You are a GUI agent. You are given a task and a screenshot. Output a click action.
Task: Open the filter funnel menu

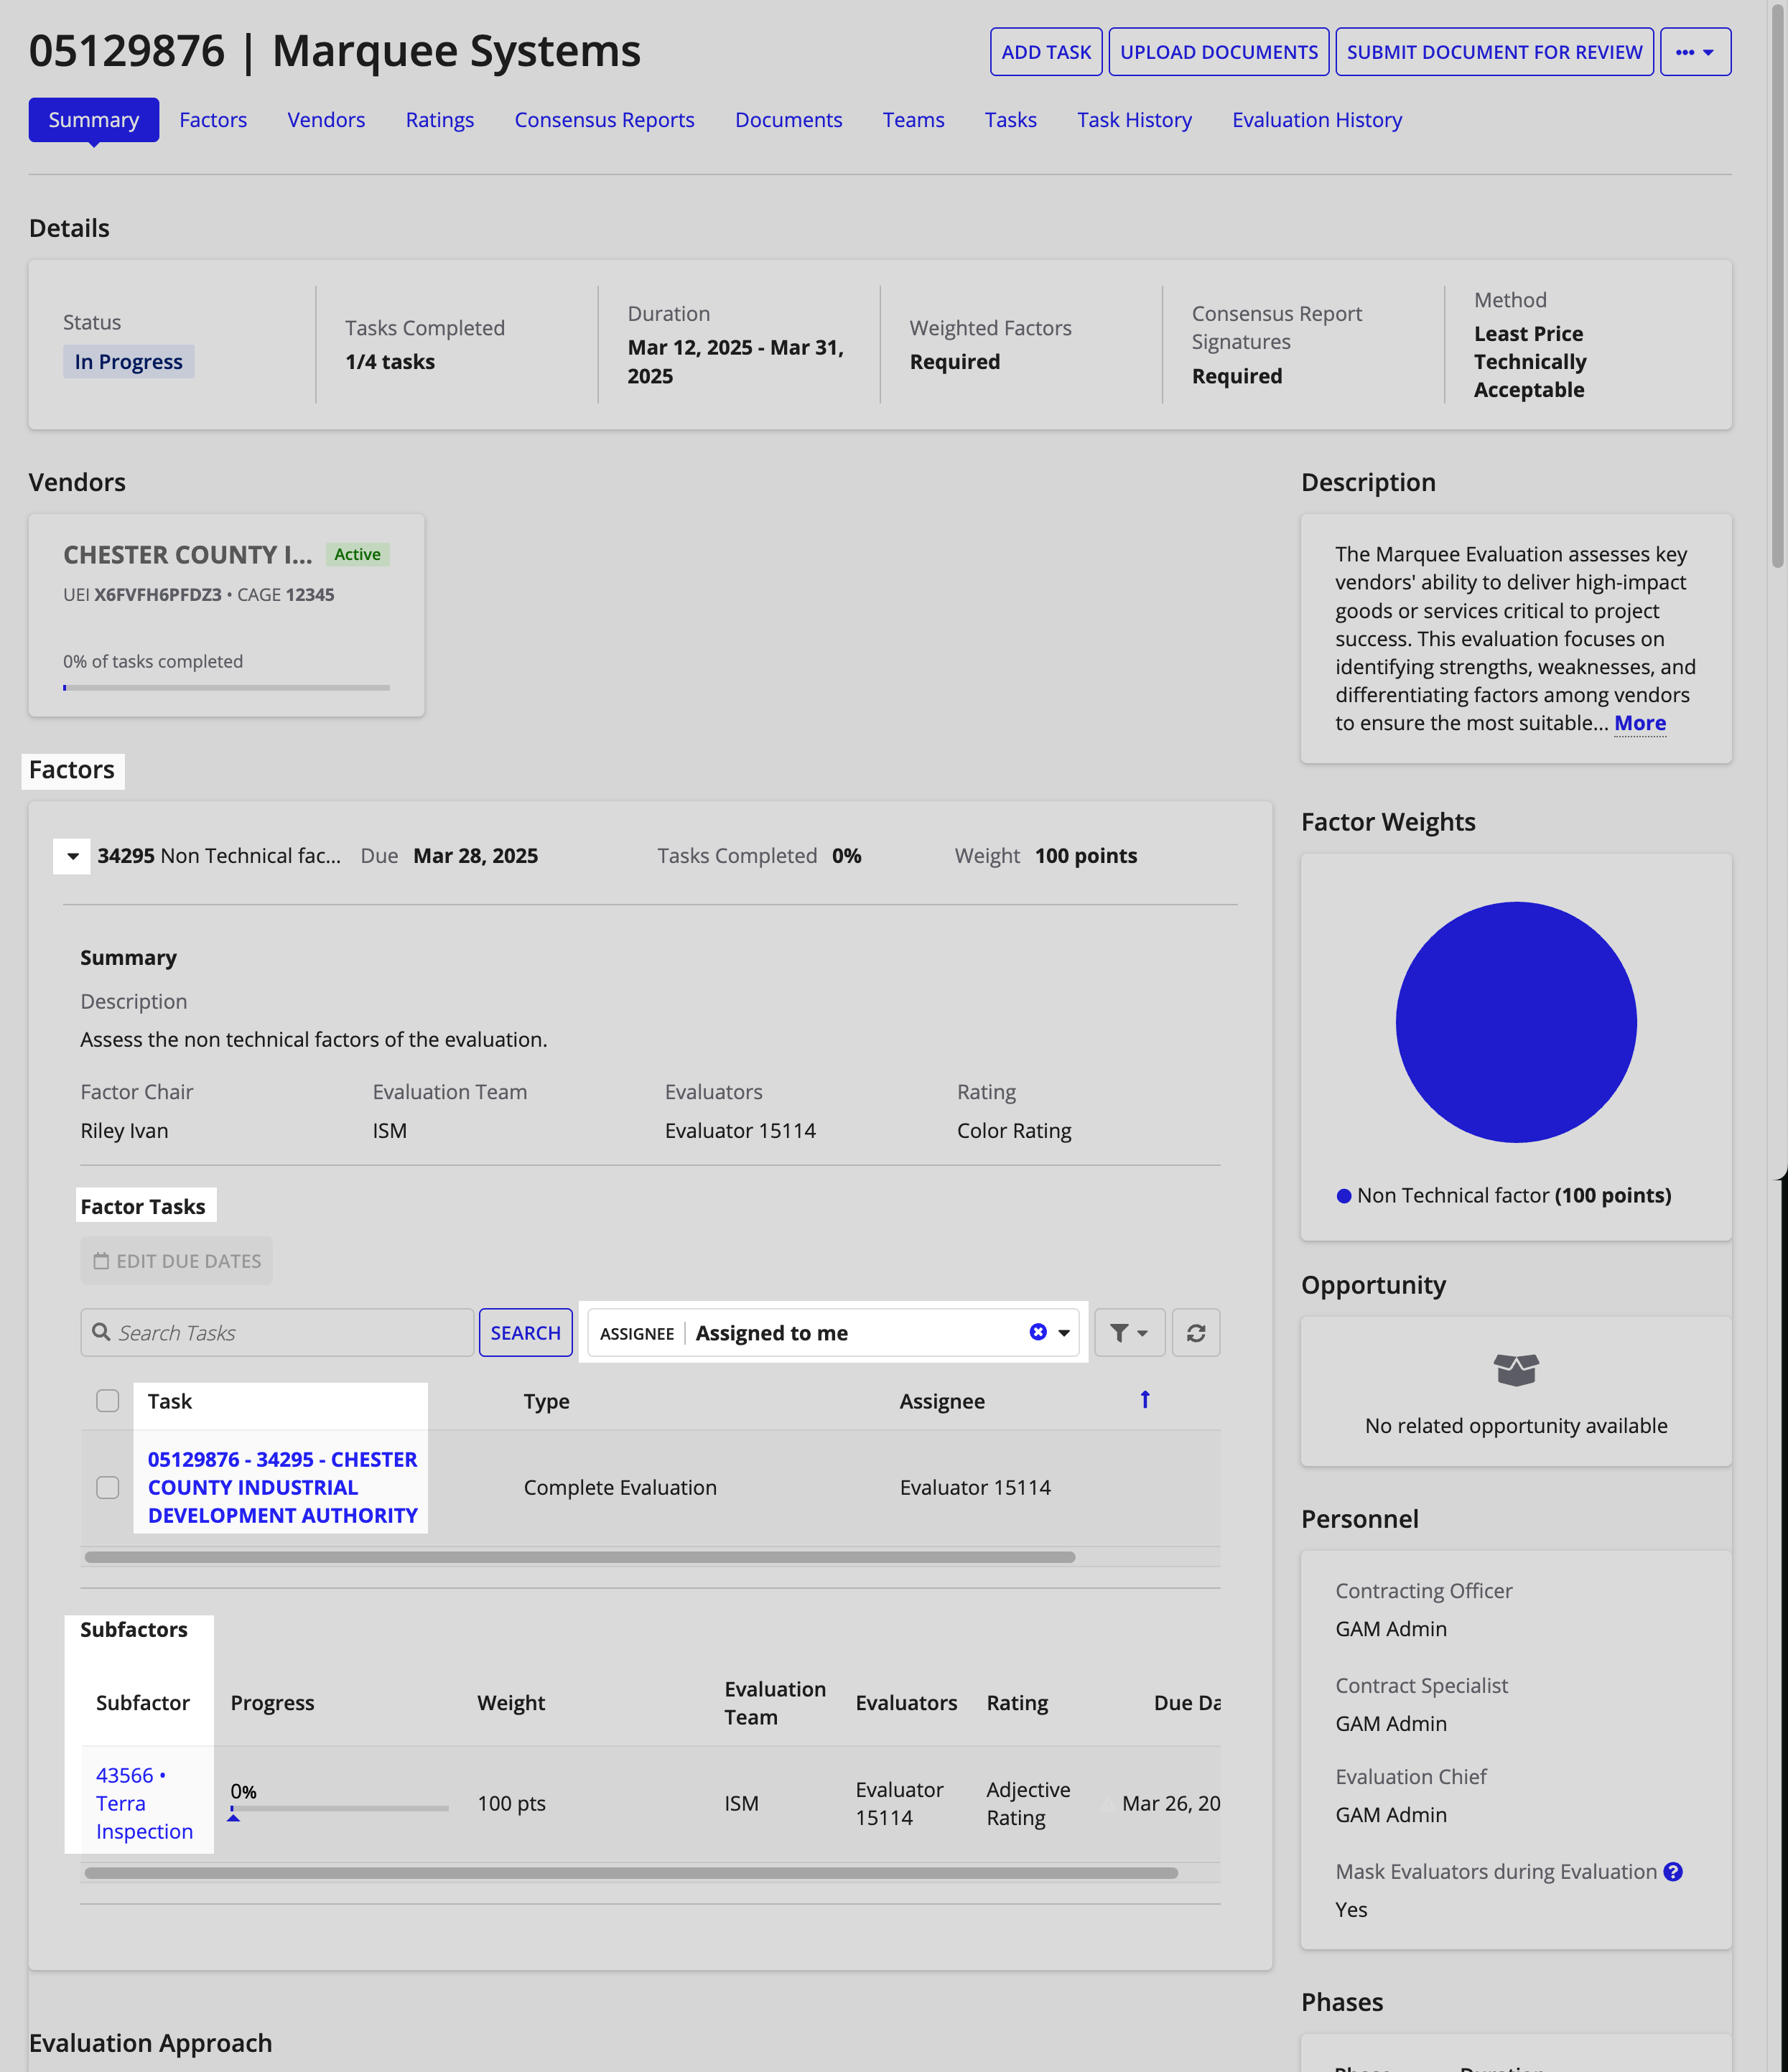1129,1332
